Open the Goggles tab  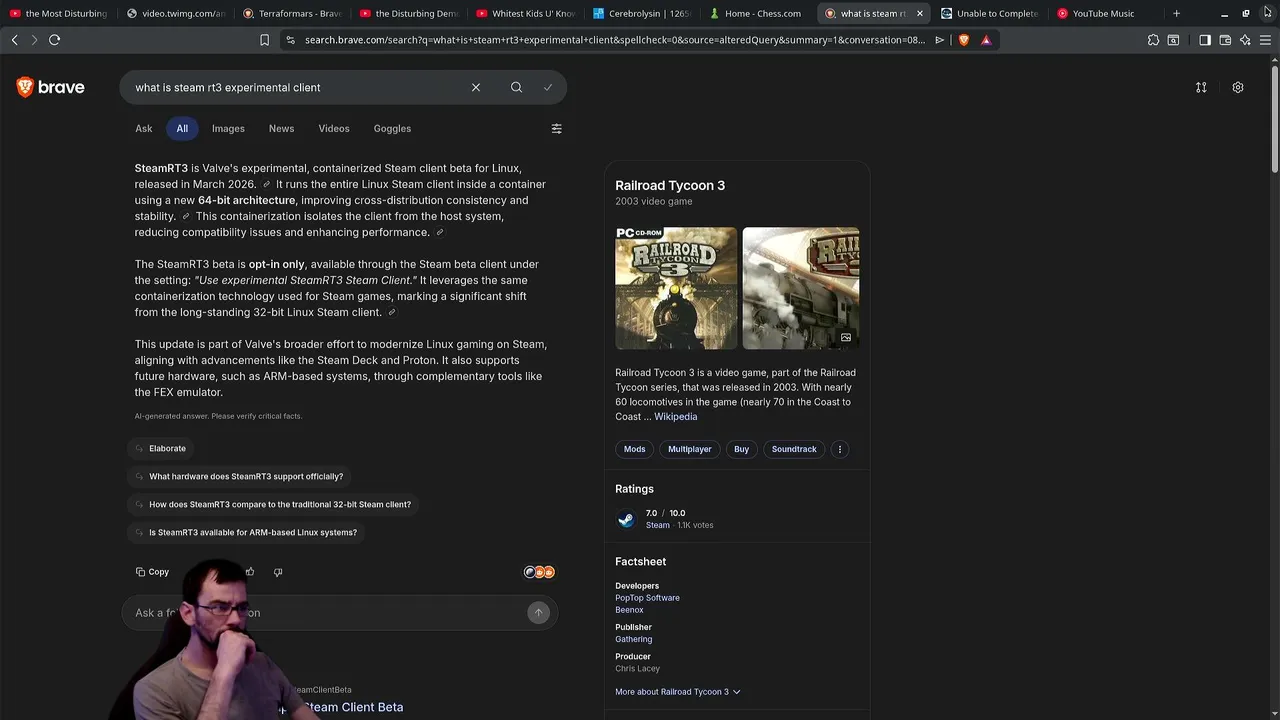(392, 128)
